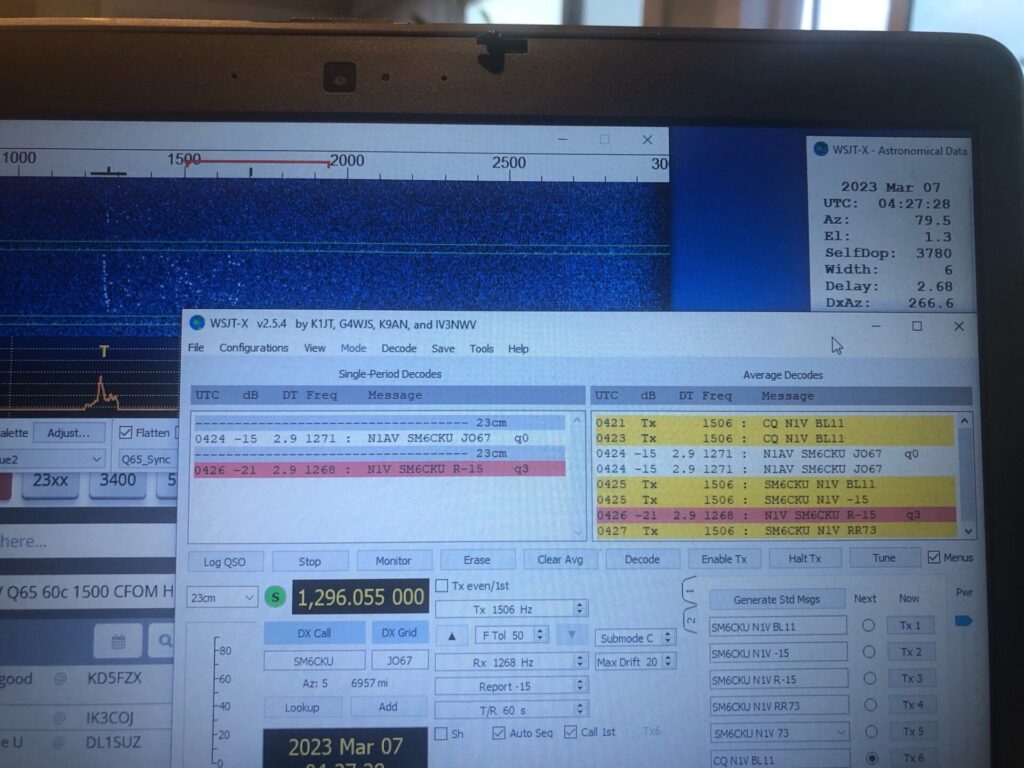Click the Average Decodes scrollbar down arrow
This screenshot has height=768, width=1024.
(x=968, y=532)
